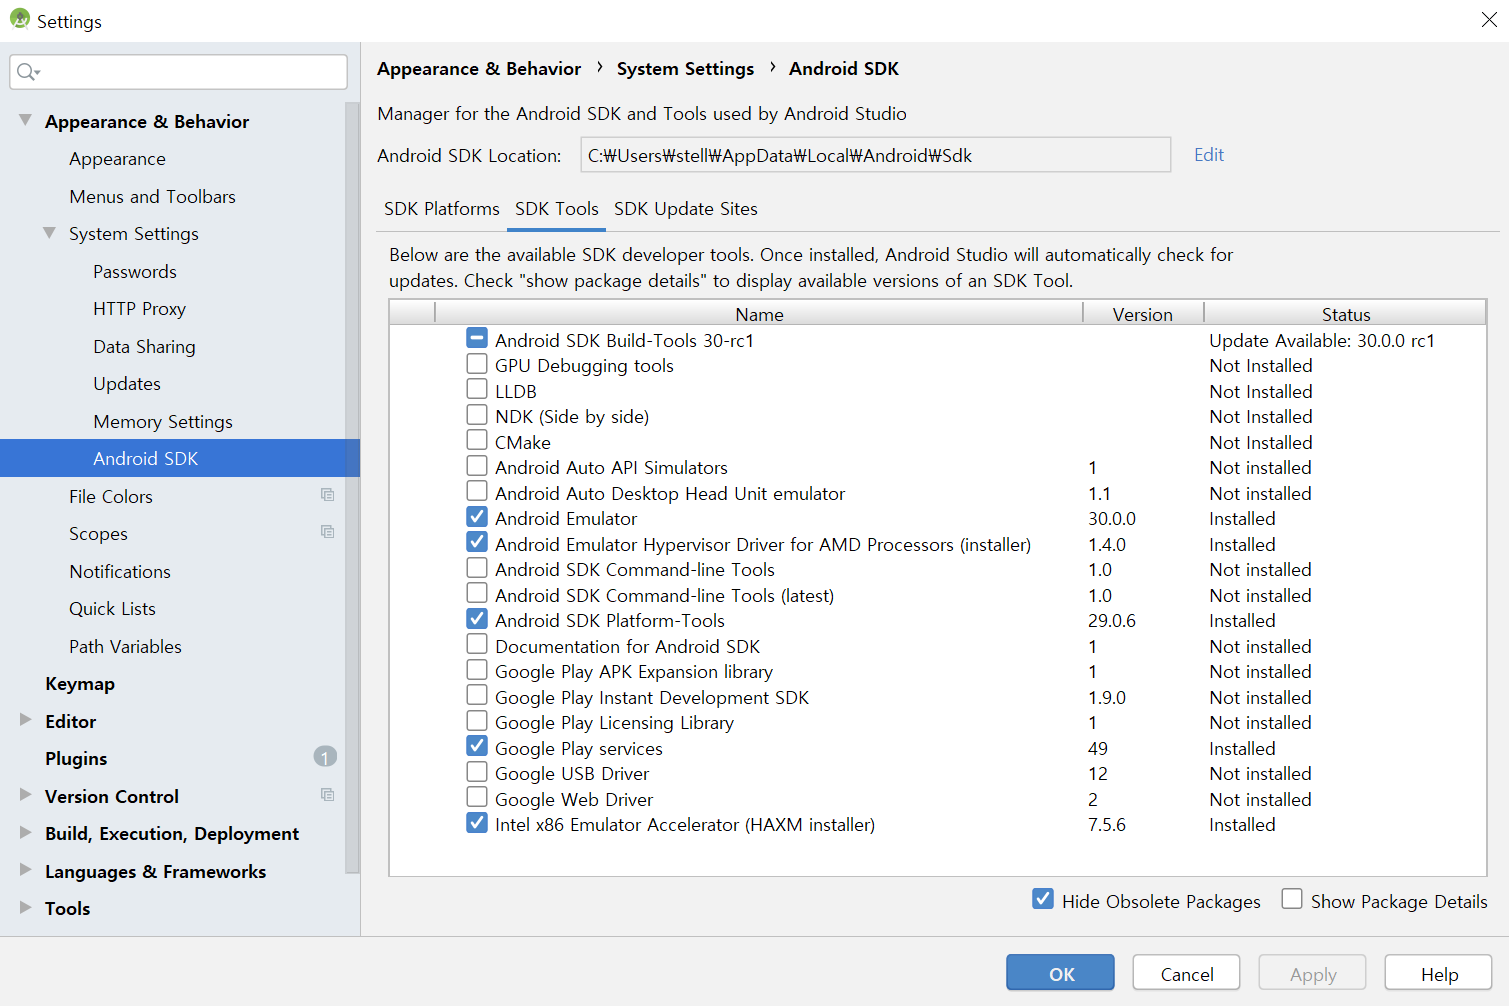Select Documentation for Android SDK row
The width and height of the screenshot is (1509, 1006).
coord(937,647)
